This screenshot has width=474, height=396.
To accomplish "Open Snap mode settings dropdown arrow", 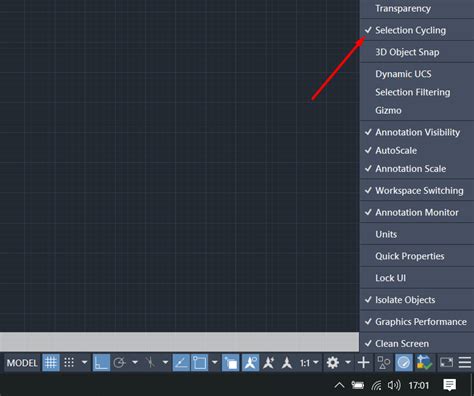I will [x=84, y=362].
